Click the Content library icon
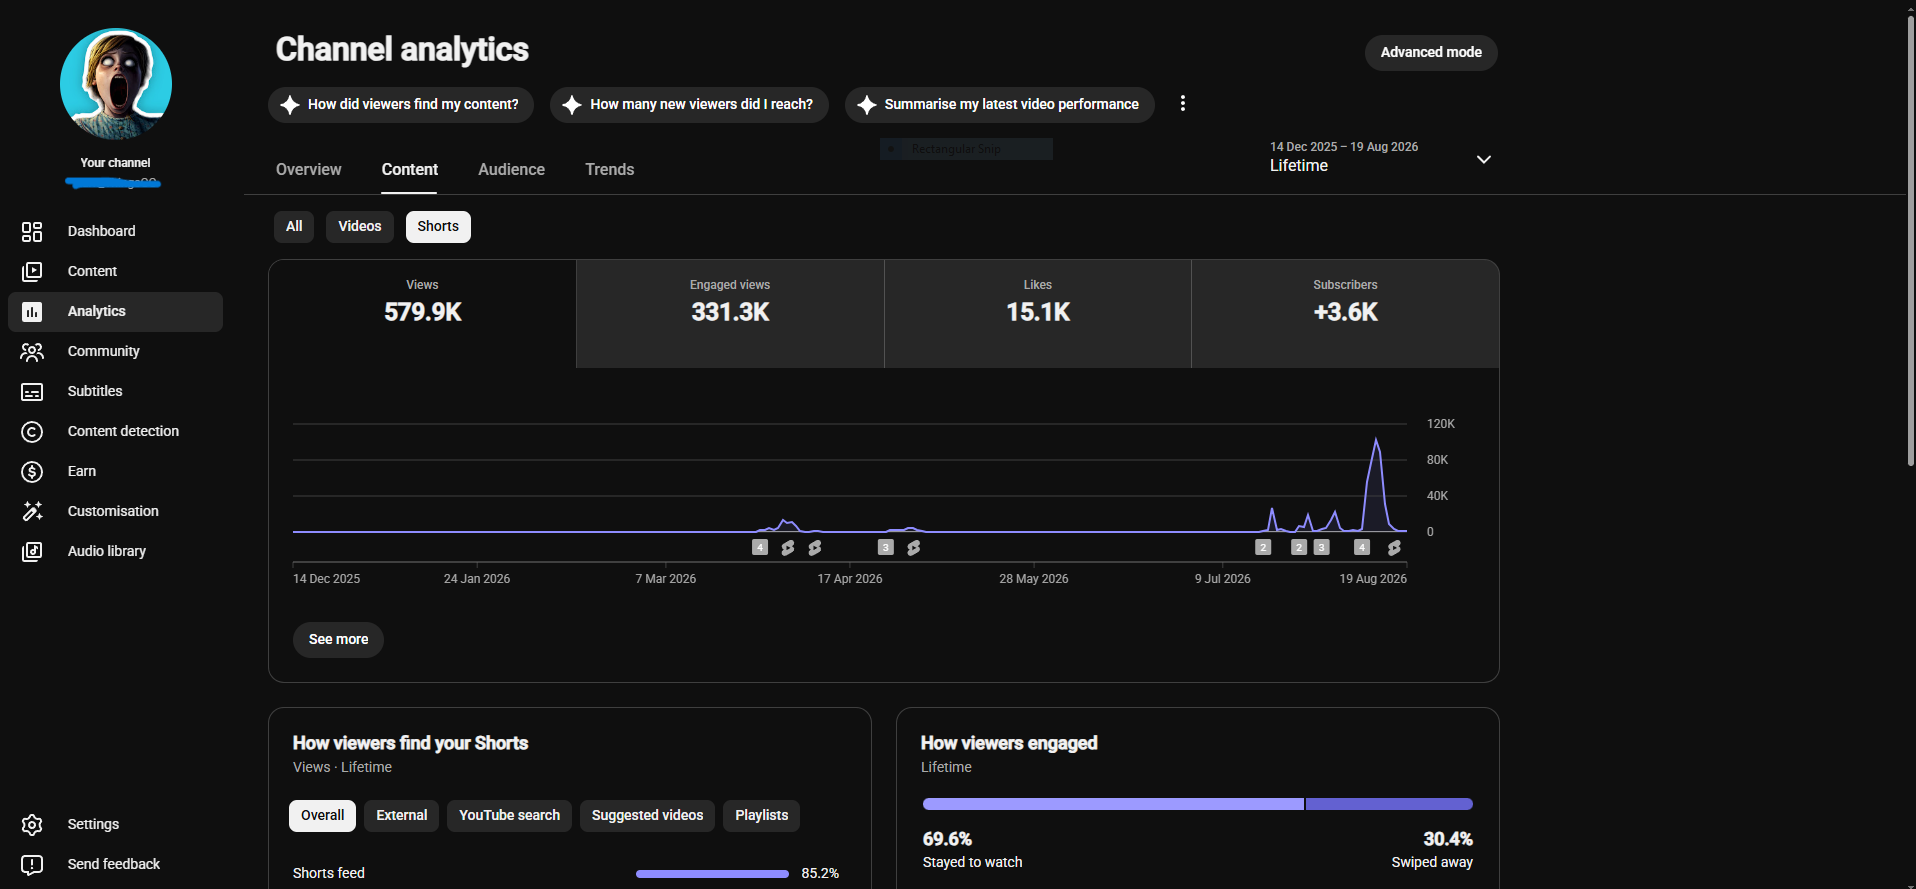The image size is (1916, 889). click(x=32, y=272)
